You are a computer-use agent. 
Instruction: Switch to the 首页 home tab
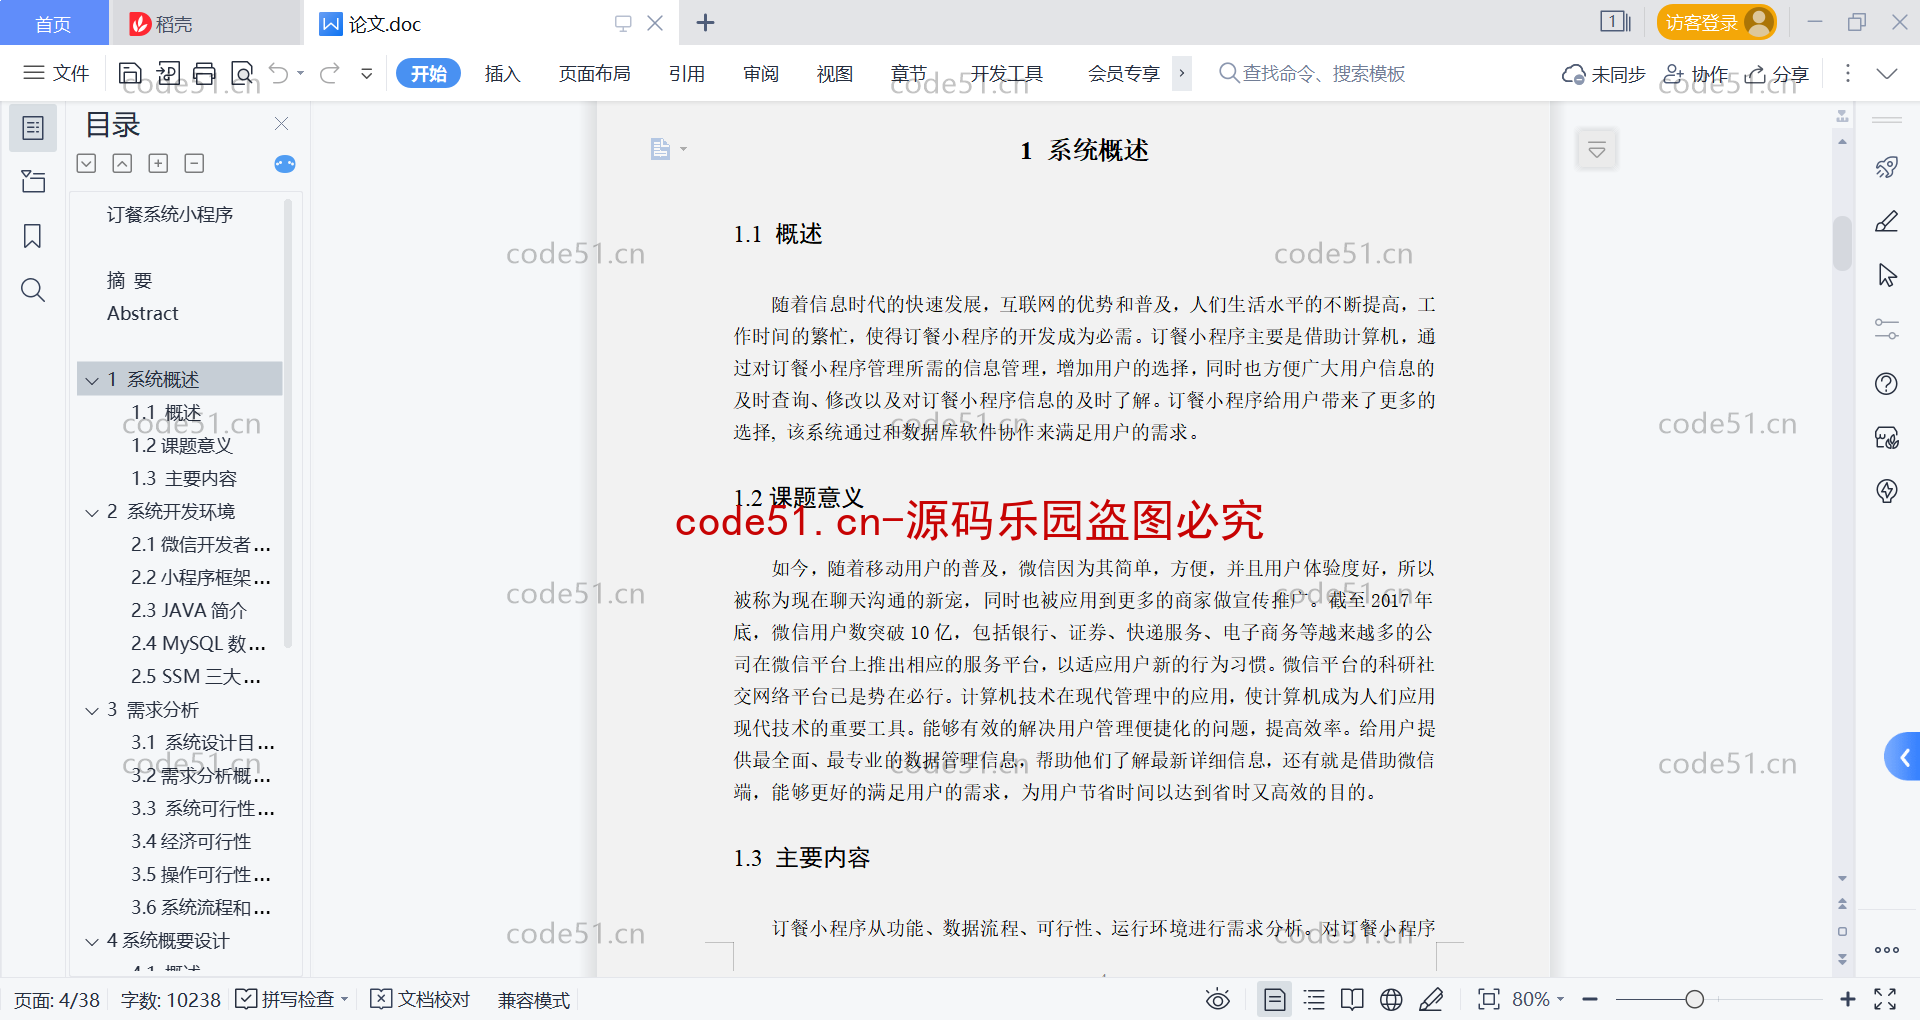pyautogui.click(x=54, y=23)
